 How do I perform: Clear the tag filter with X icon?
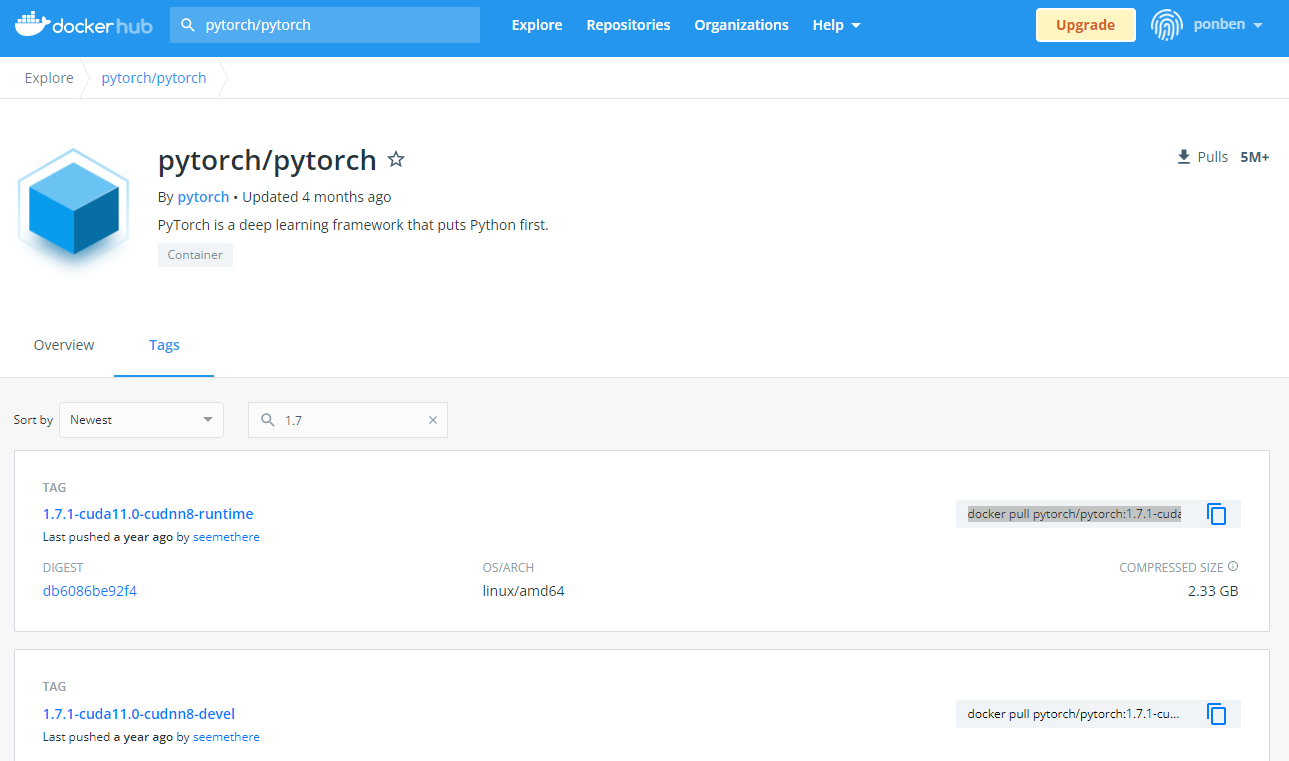[433, 420]
